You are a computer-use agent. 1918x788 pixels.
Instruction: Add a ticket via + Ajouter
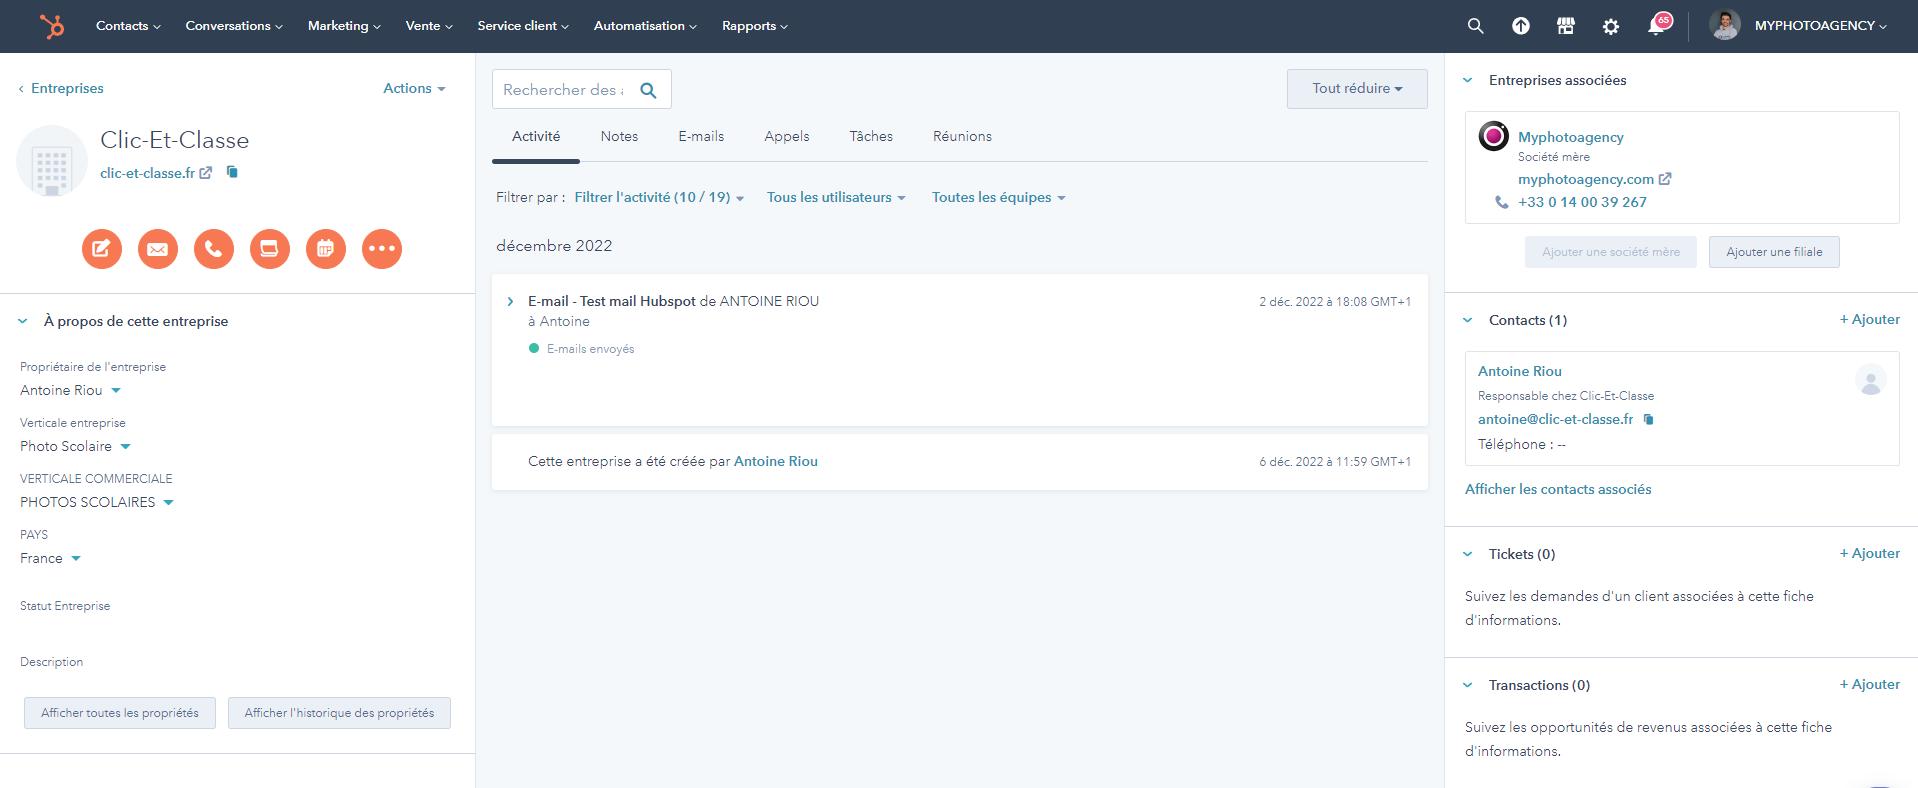[1869, 554]
